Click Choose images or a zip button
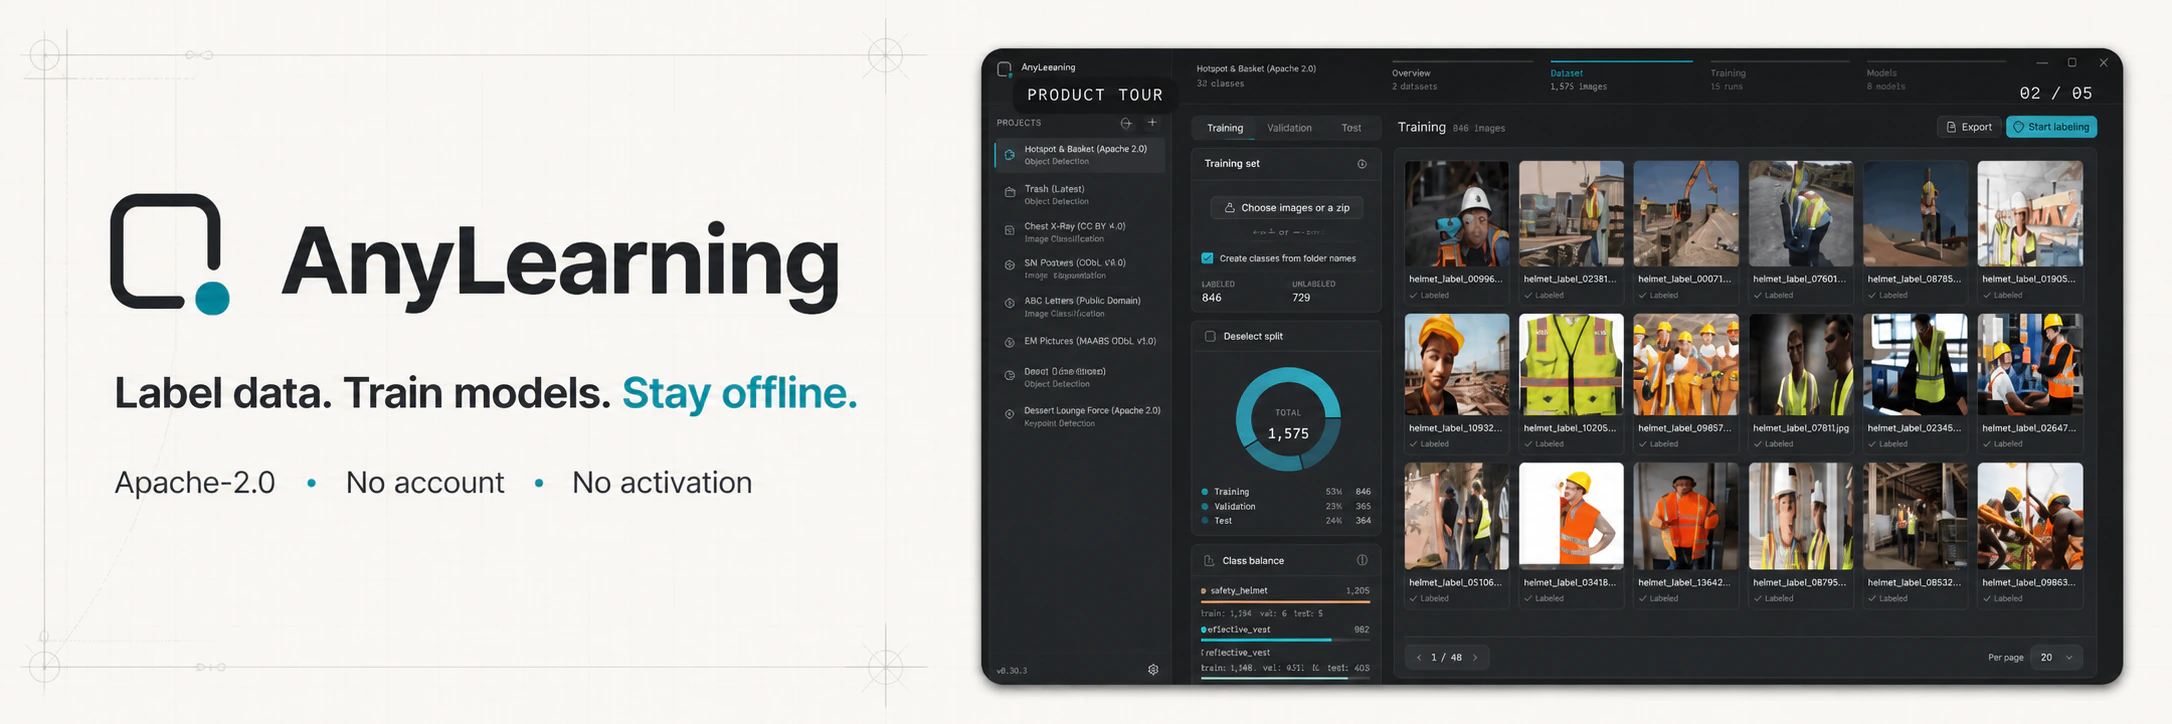Image resolution: width=2172 pixels, height=724 pixels. [x=1287, y=208]
